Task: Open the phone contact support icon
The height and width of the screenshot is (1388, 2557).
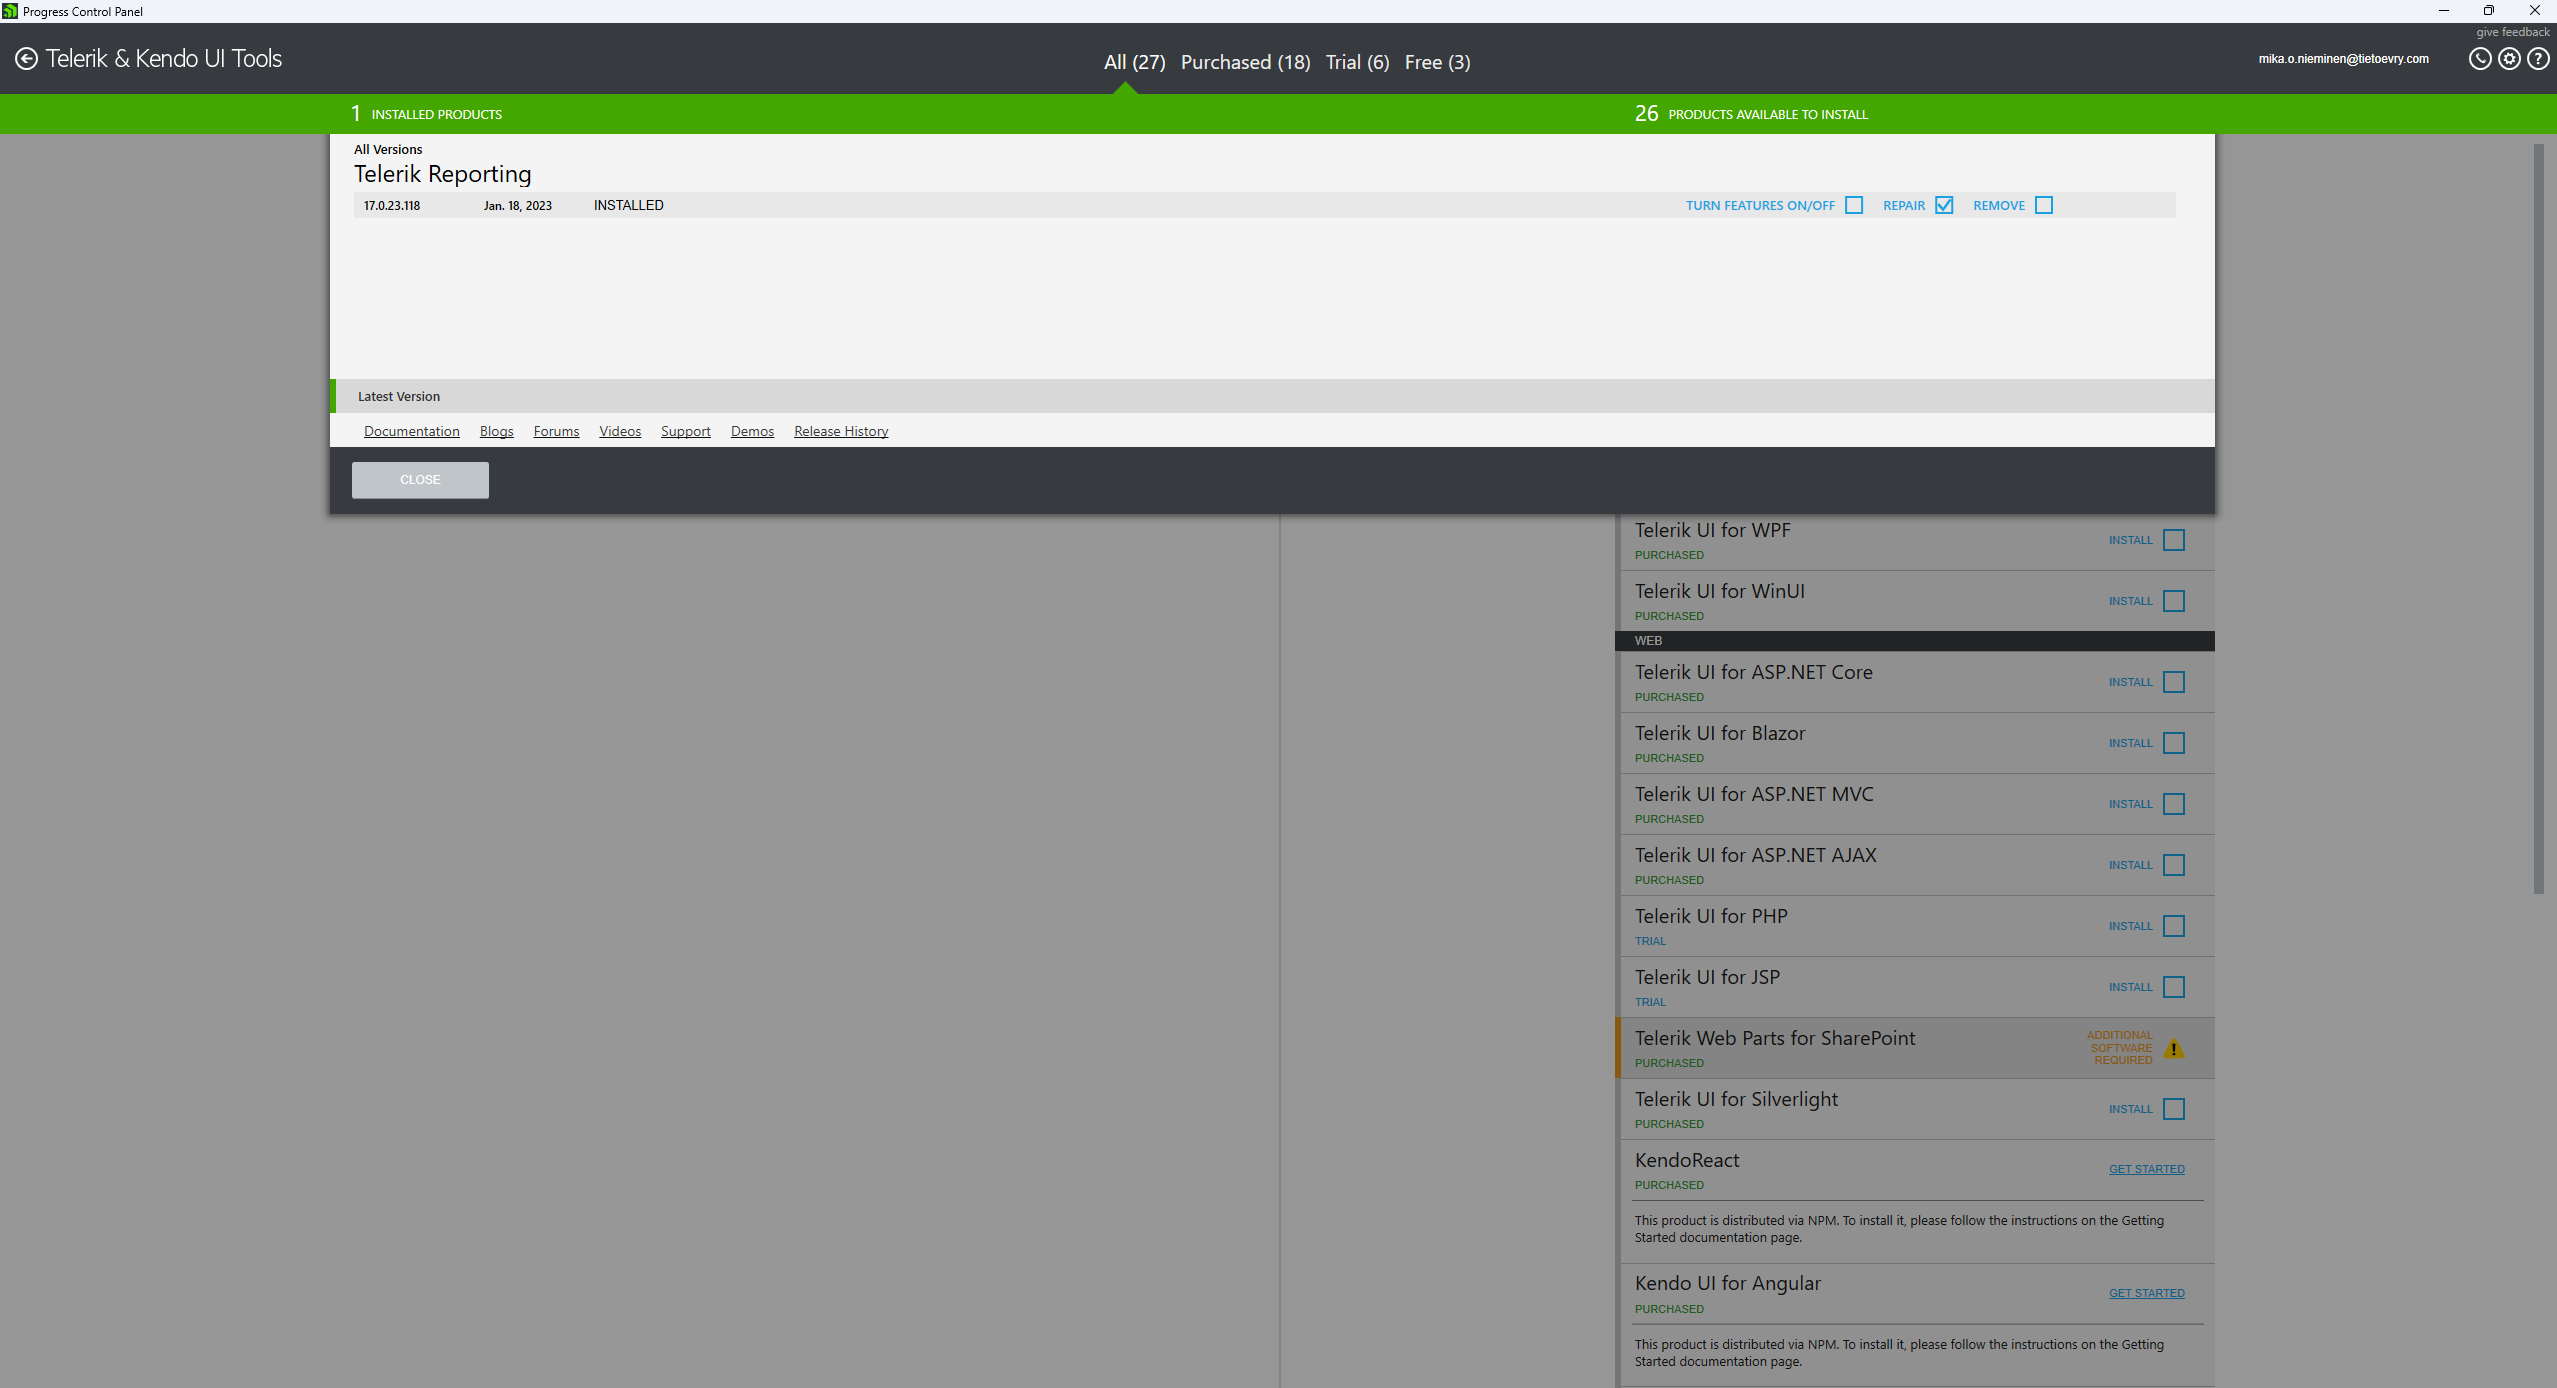Action: pyautogui.click(x=2479, y=59)
